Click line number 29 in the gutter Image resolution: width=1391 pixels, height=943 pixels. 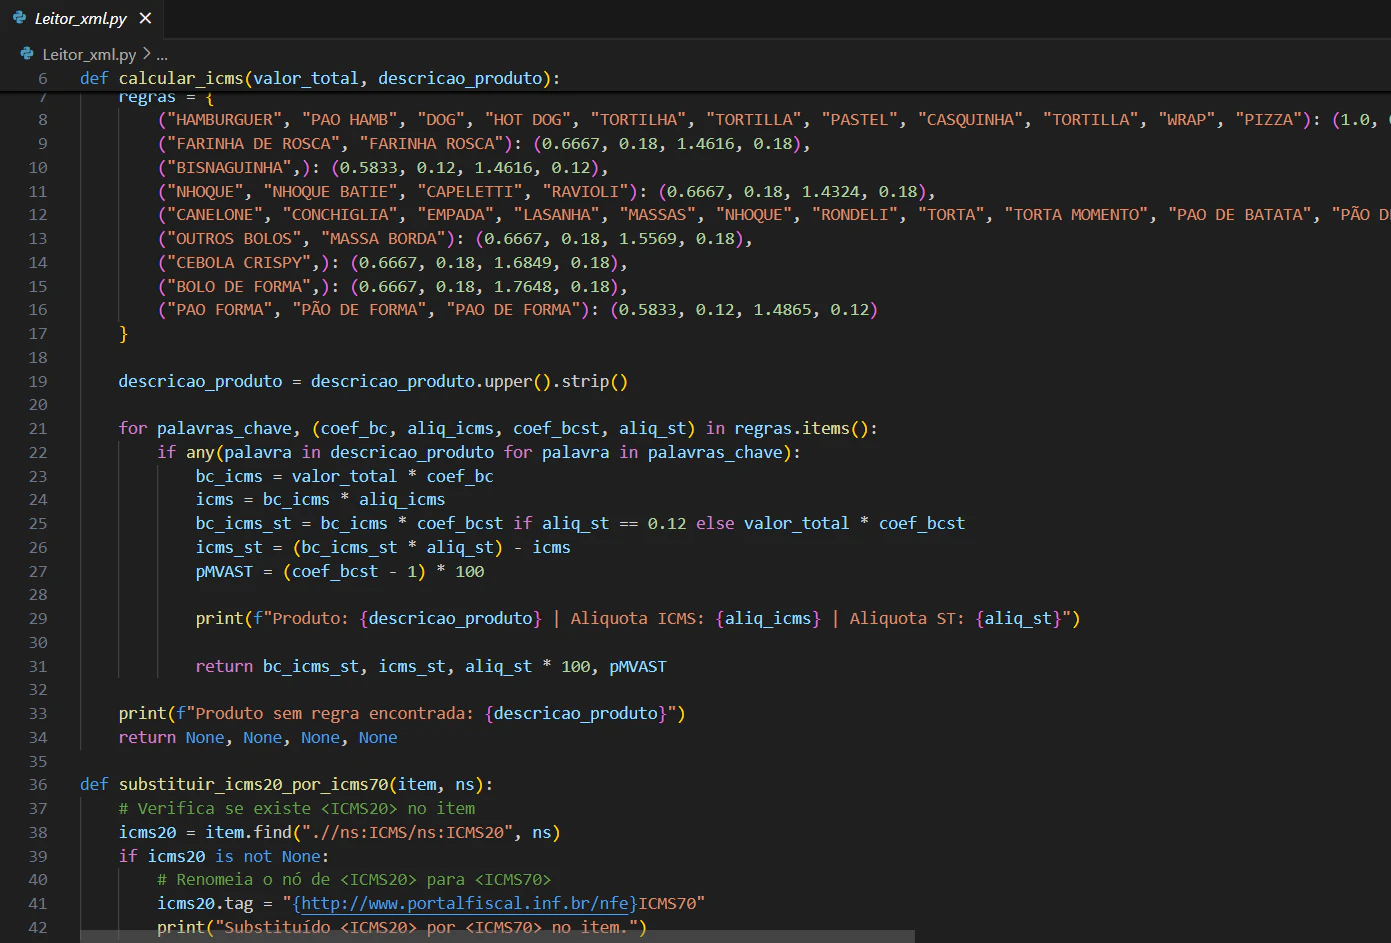tap(38, 618)
